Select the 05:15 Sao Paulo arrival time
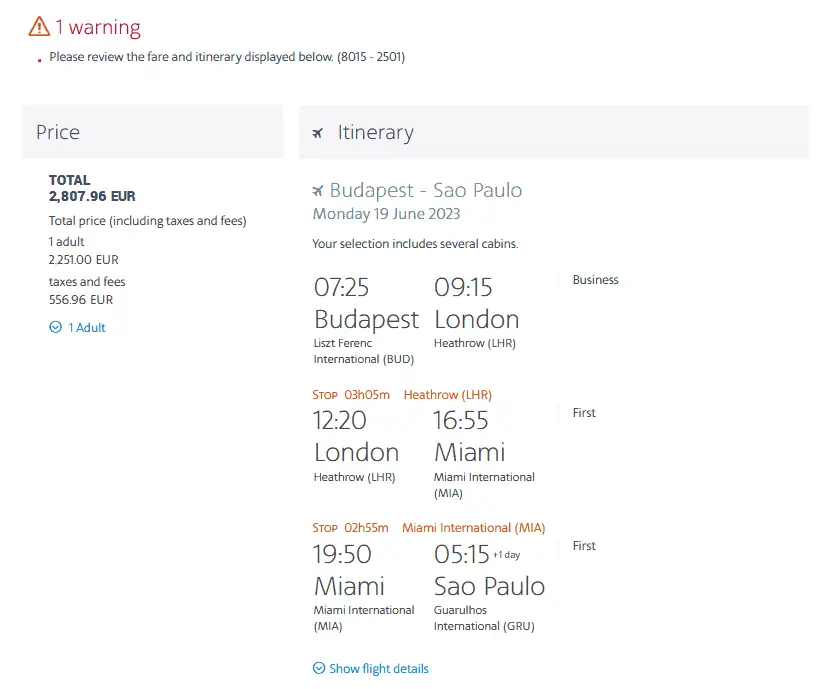Viewport: 816px width, 689px height. click(x=462, y=554)
